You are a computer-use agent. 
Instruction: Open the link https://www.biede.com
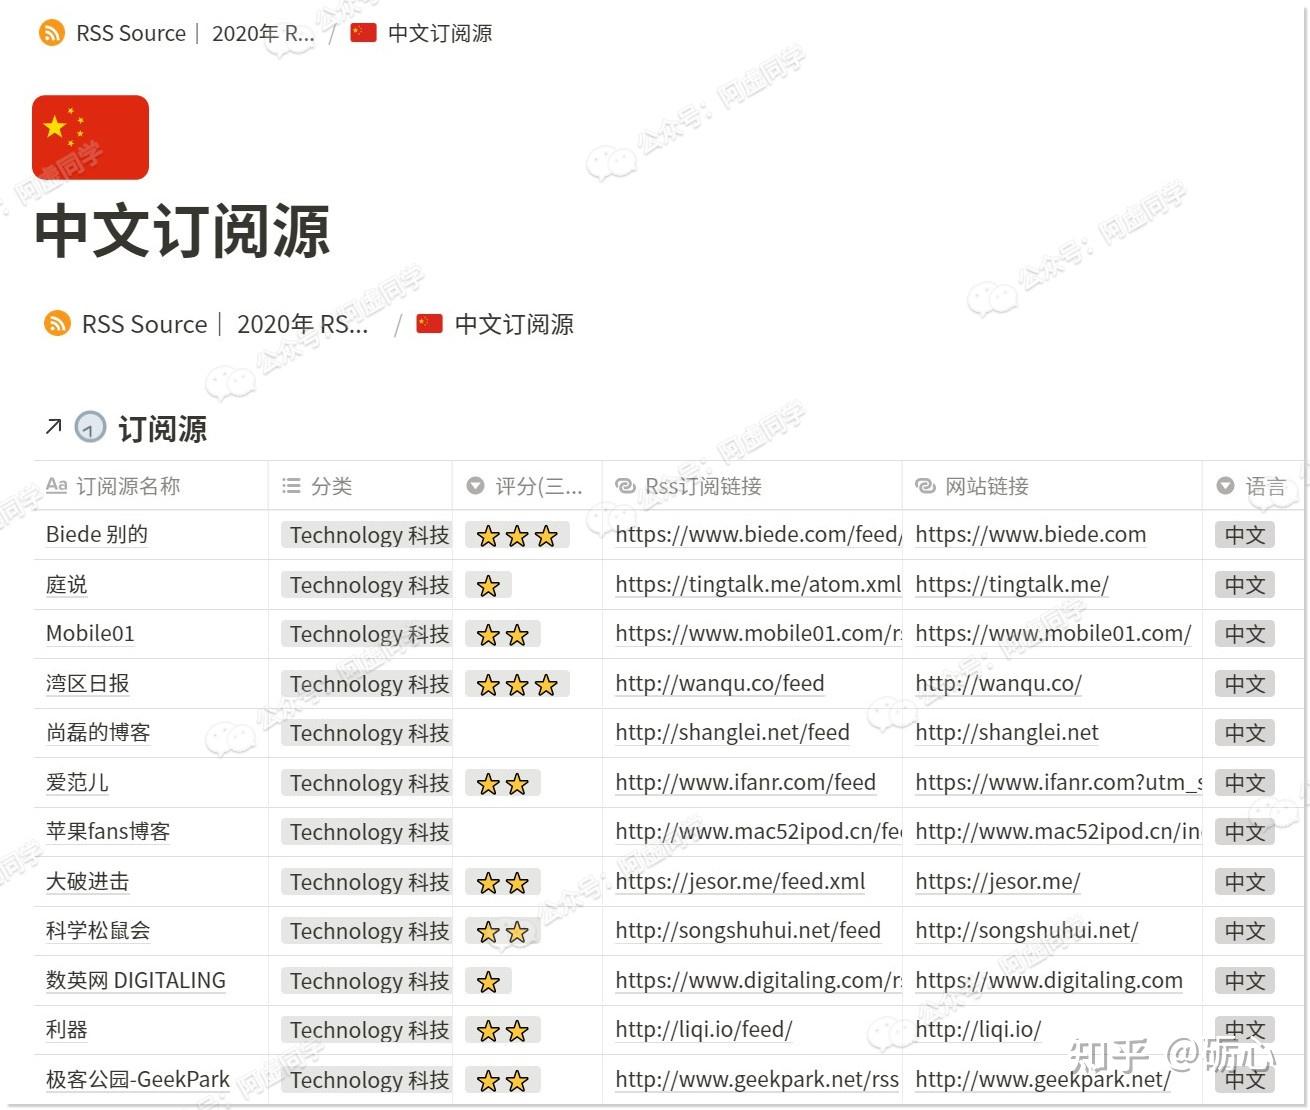coord(1030,534)
